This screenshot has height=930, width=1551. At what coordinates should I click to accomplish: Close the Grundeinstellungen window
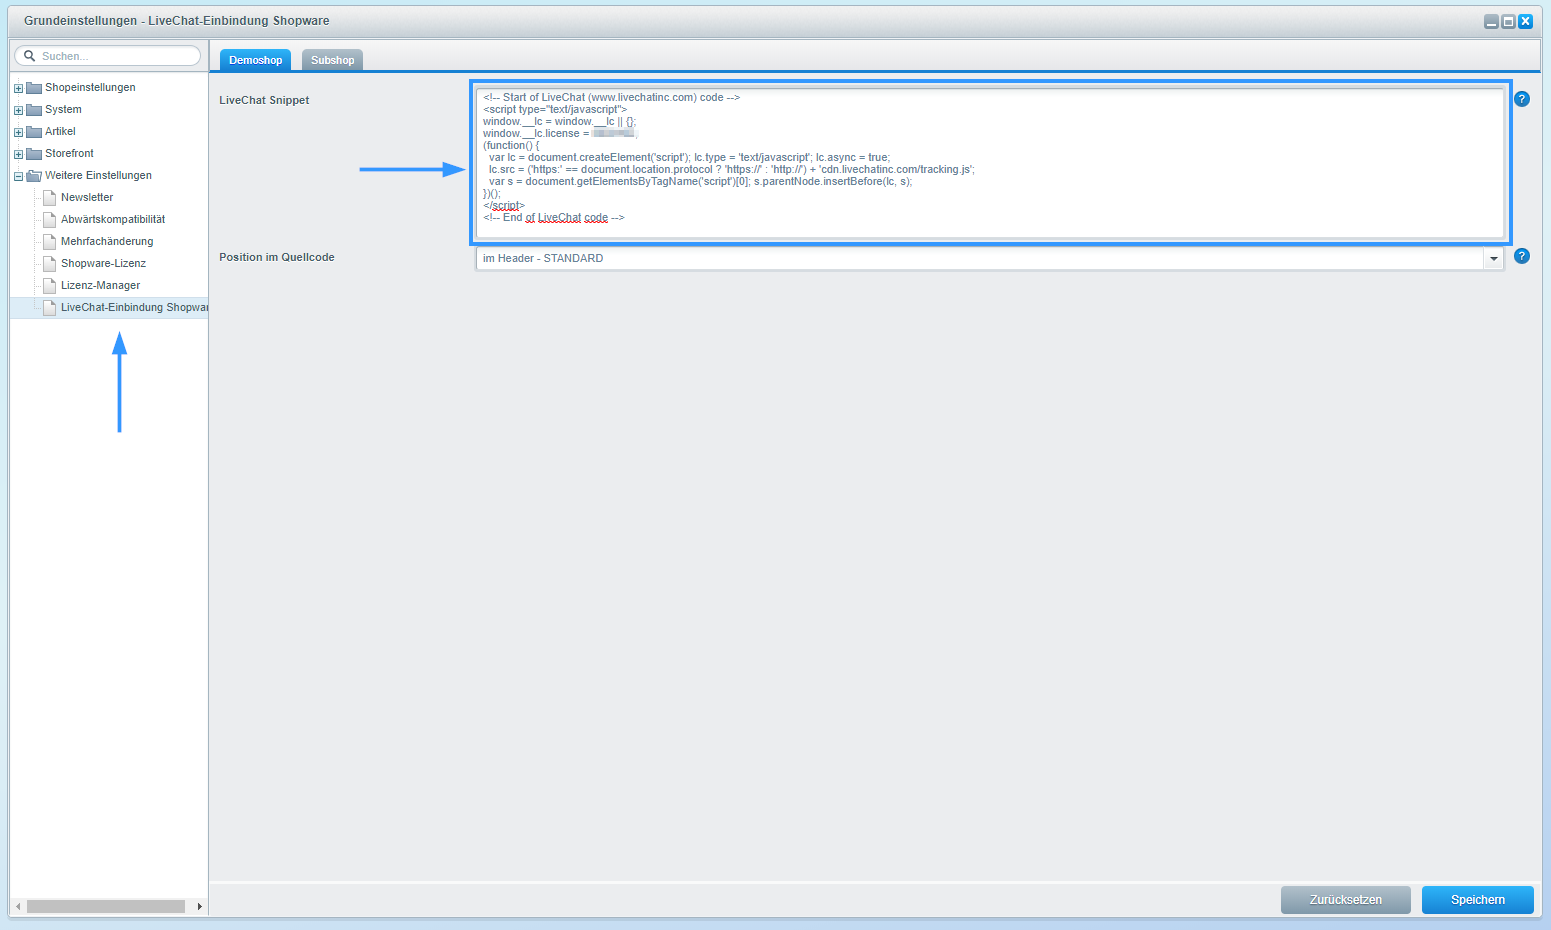pyautogui.click(x=1525, y=21)
